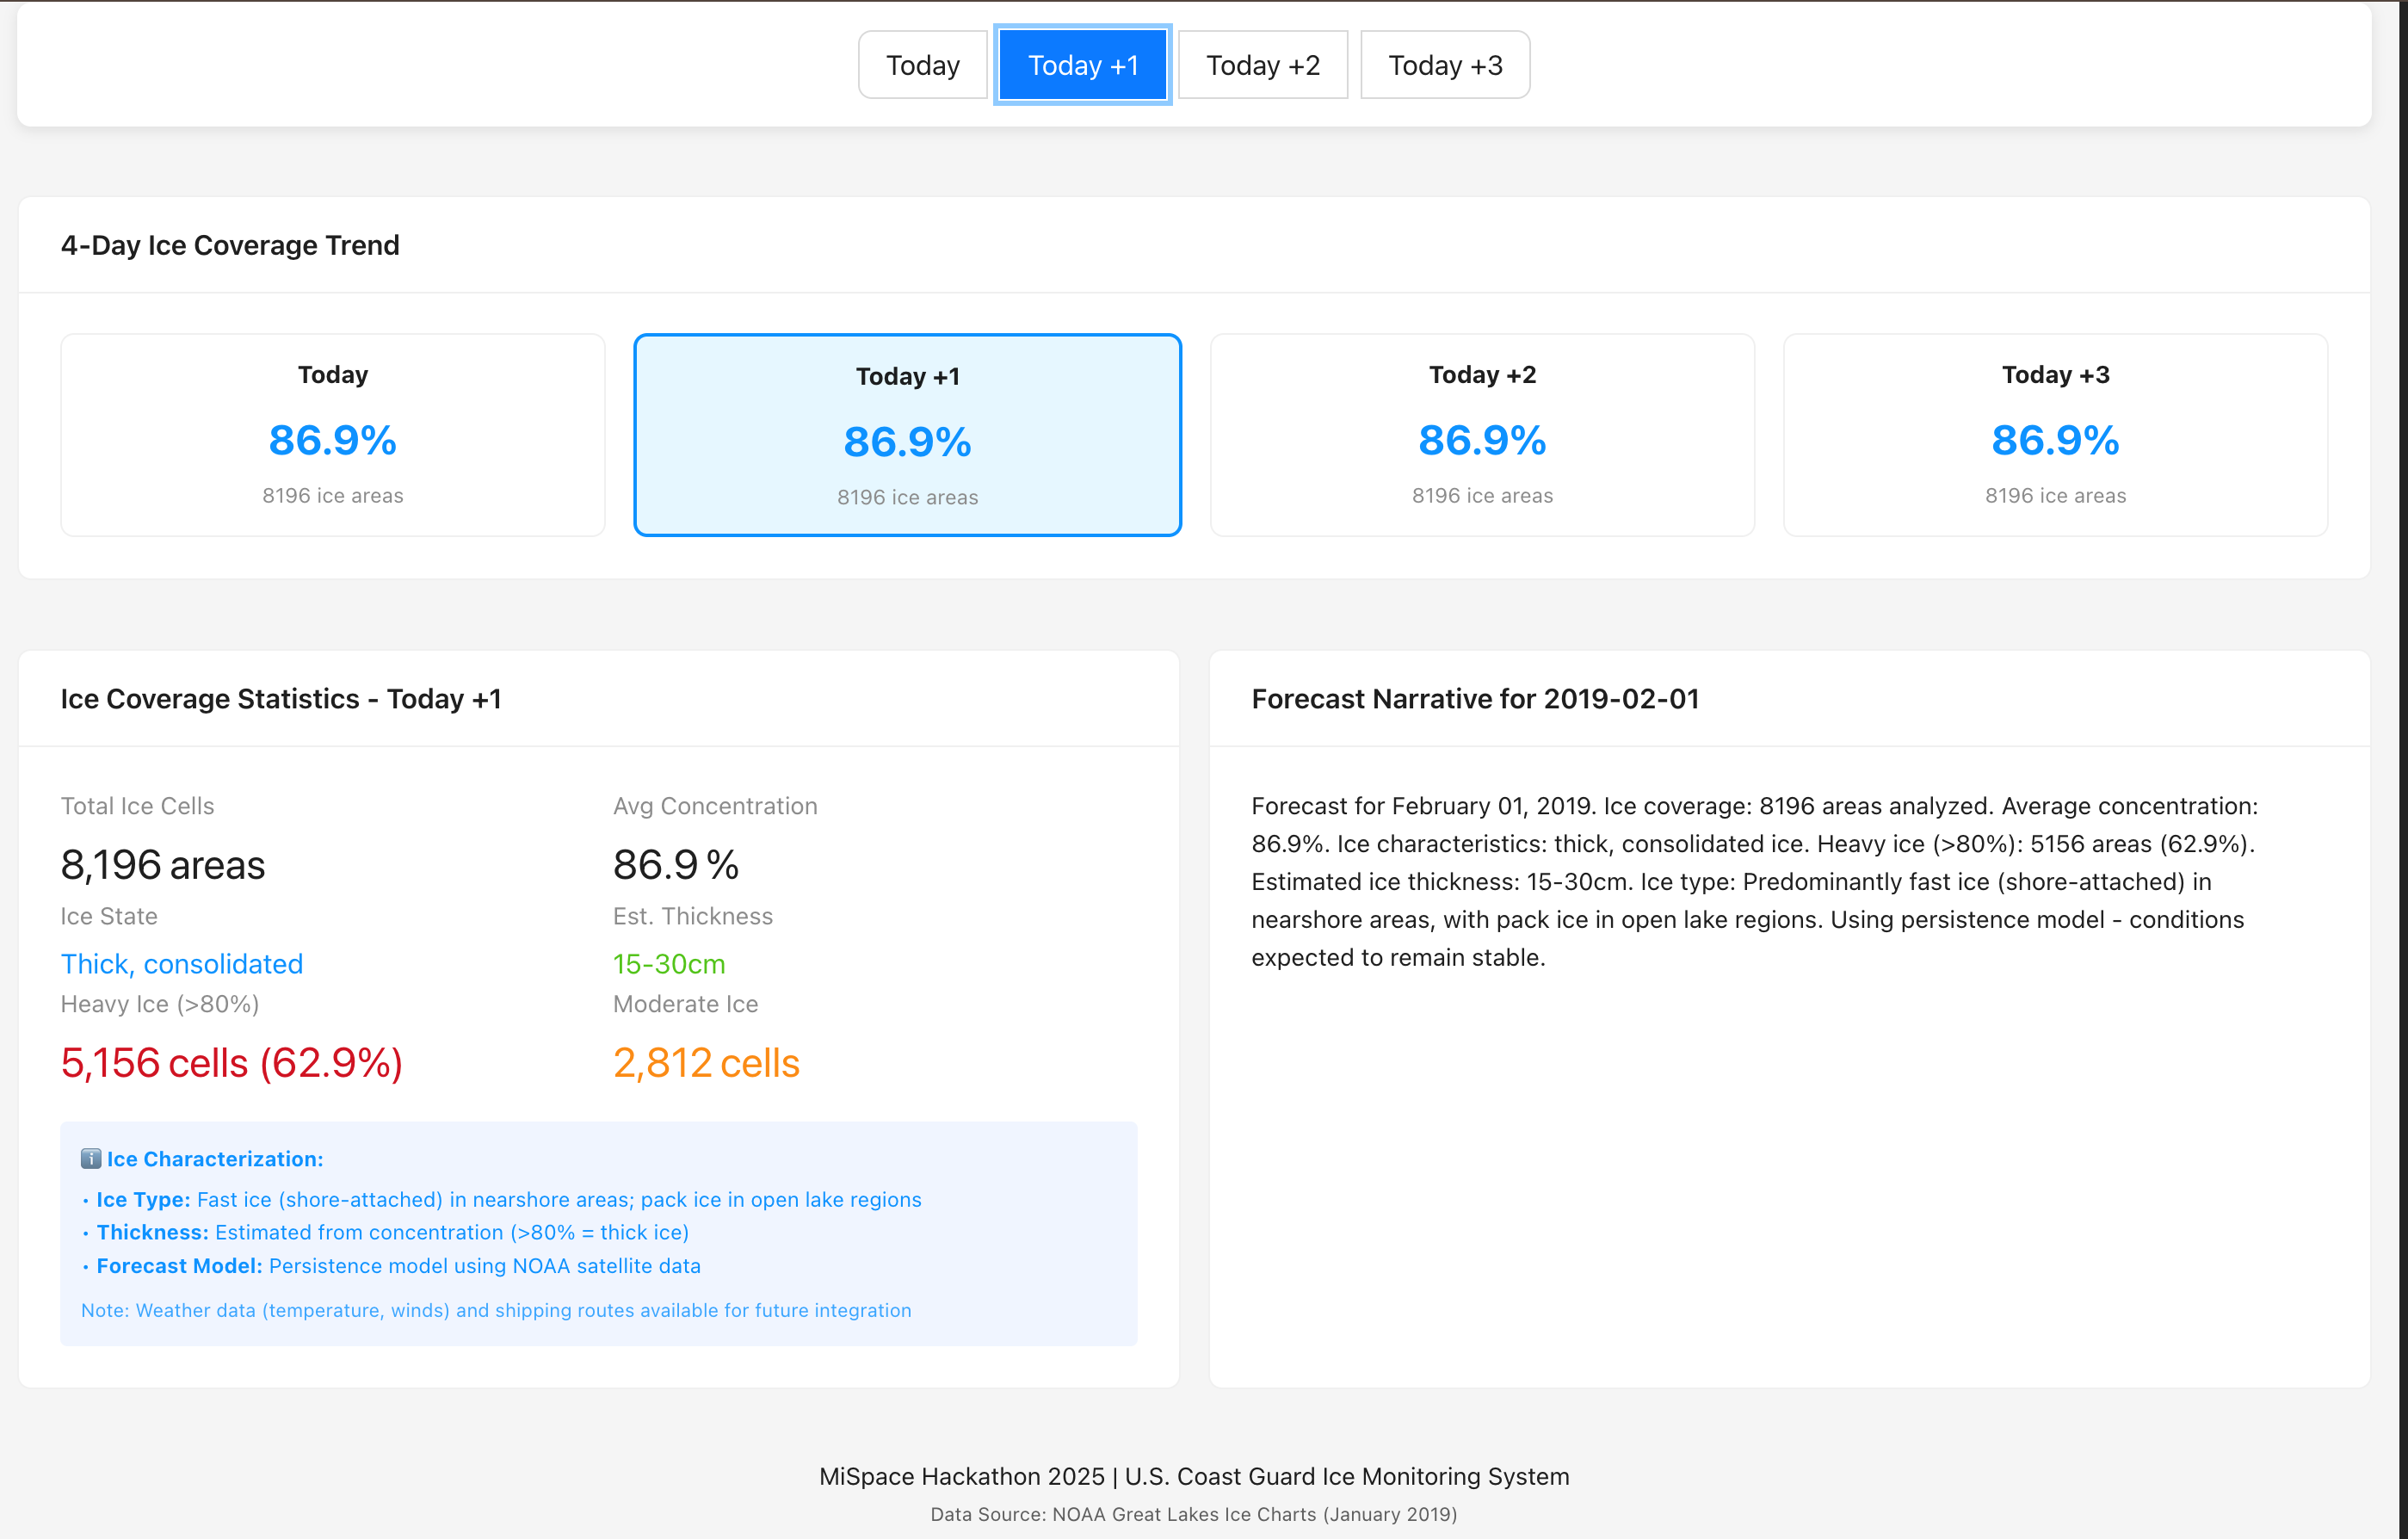Select the Today trend card

[333, 435]
